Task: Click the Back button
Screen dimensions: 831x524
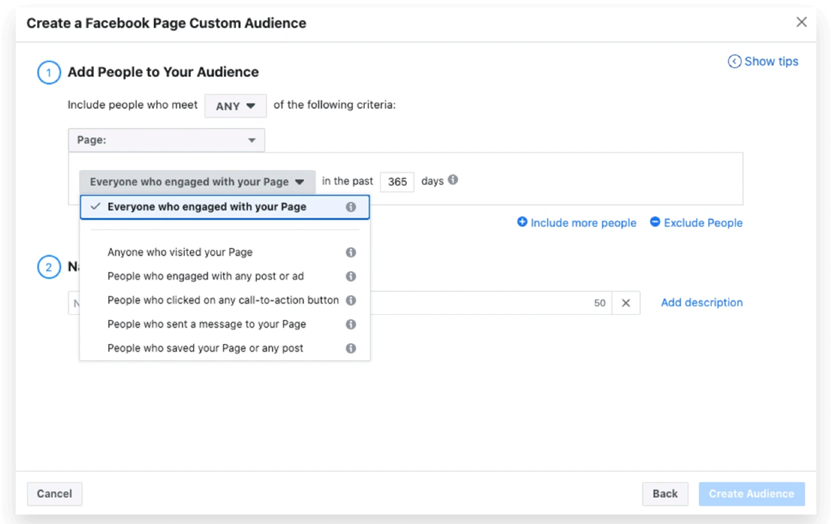Action: 665,494
